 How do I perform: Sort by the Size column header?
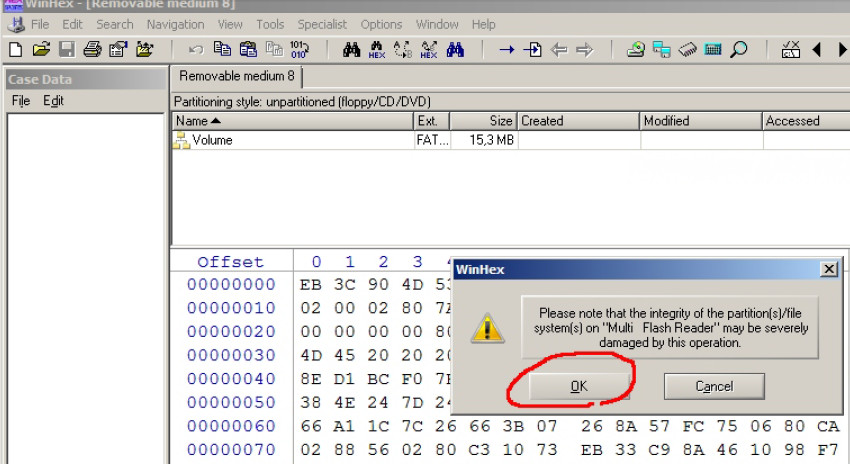484,121
